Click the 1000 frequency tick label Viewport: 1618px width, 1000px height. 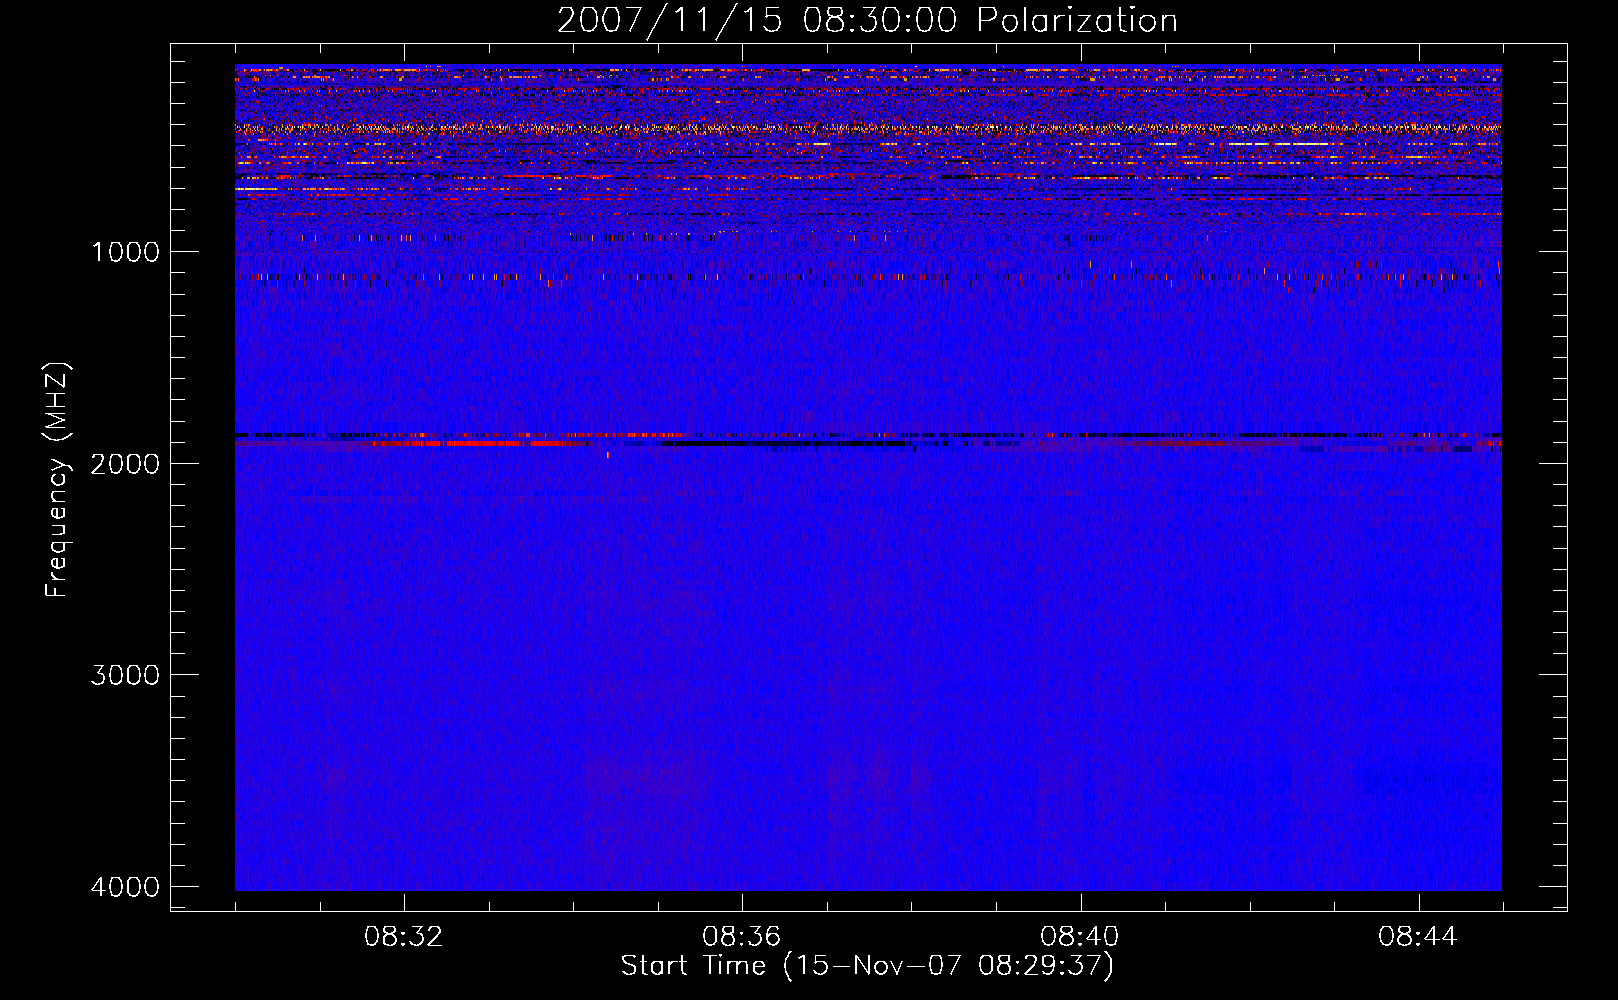[x=126, y=252]
